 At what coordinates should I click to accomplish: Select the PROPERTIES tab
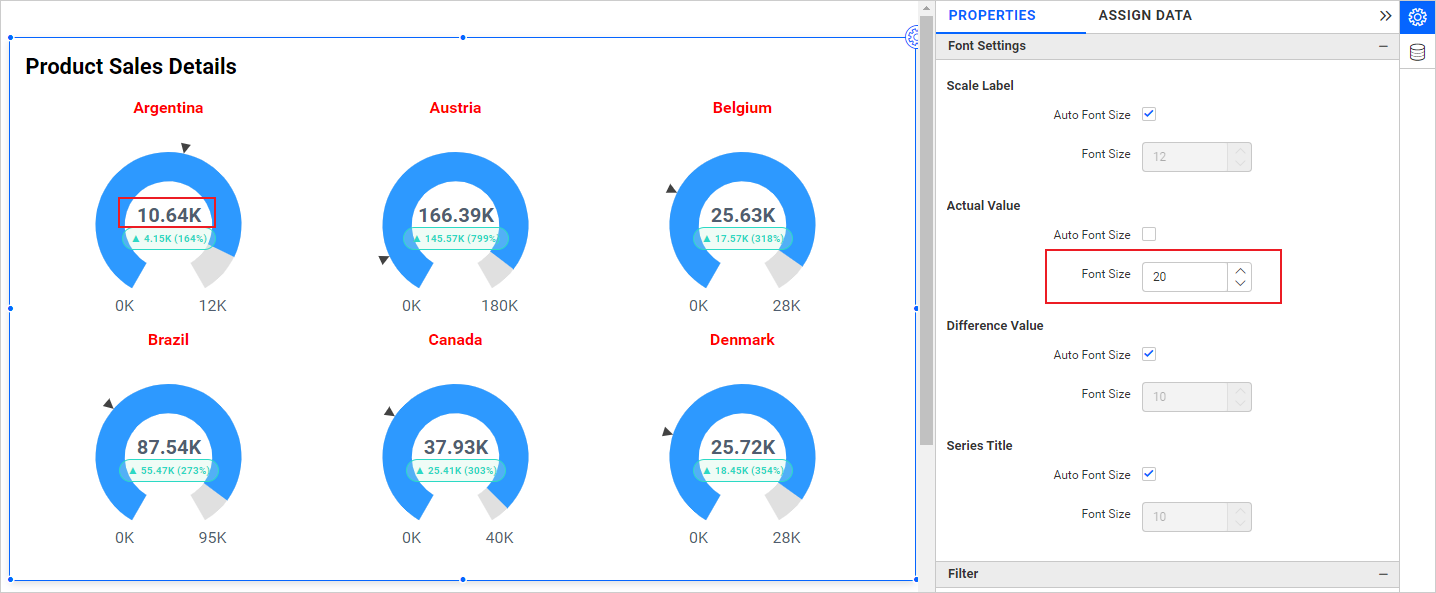point(991,16)
